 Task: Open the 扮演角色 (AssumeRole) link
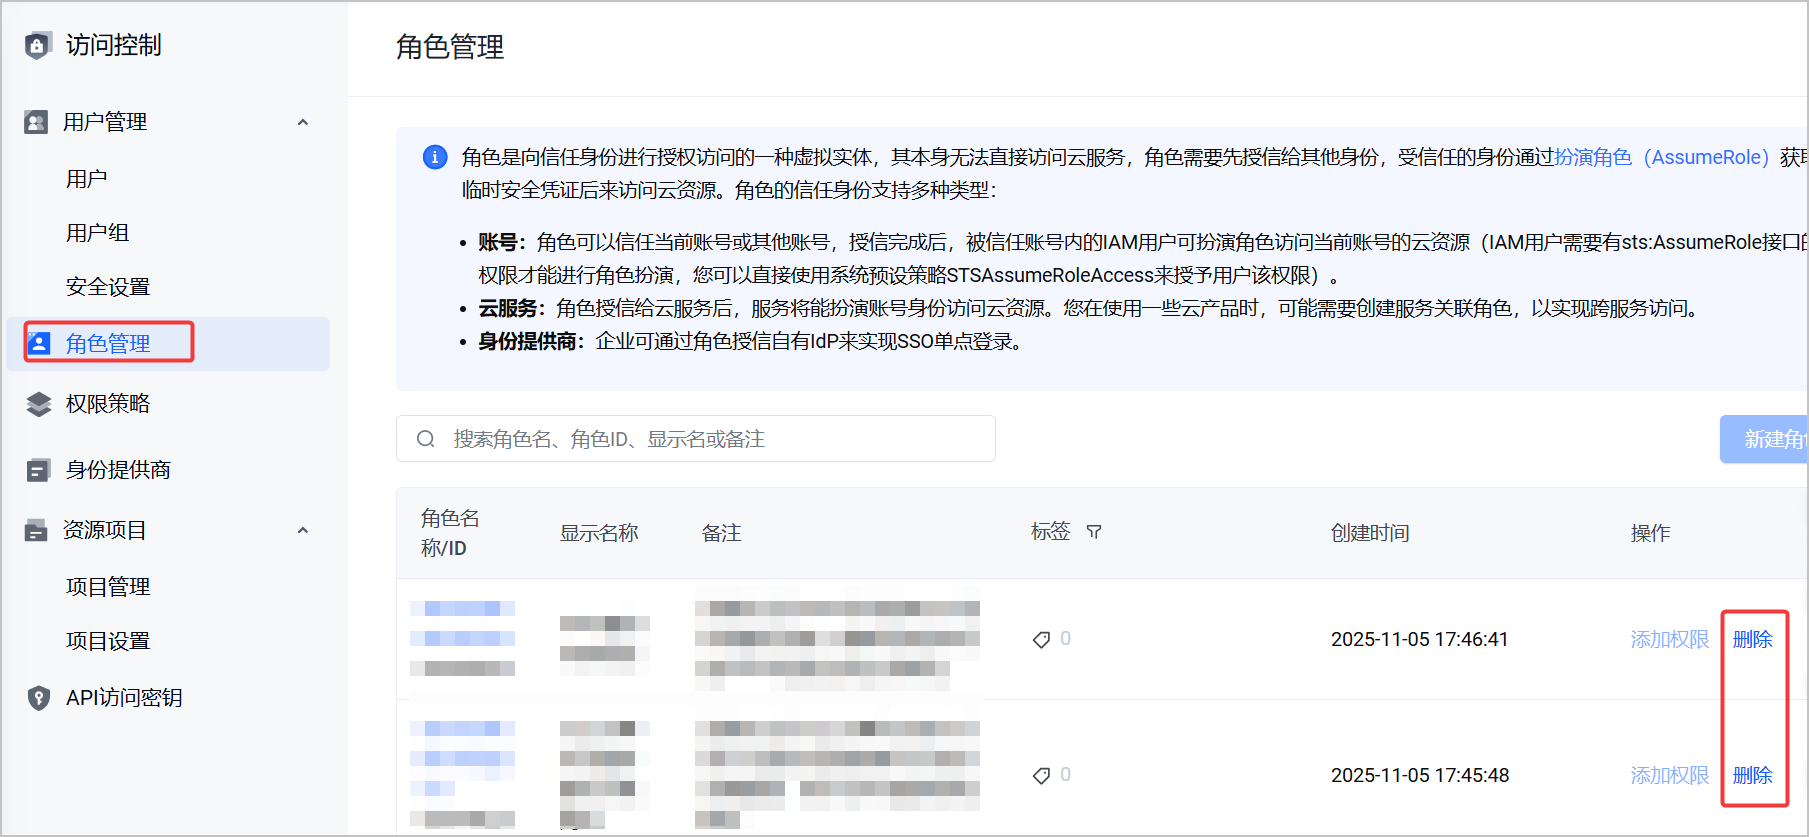pos(1662,157)
